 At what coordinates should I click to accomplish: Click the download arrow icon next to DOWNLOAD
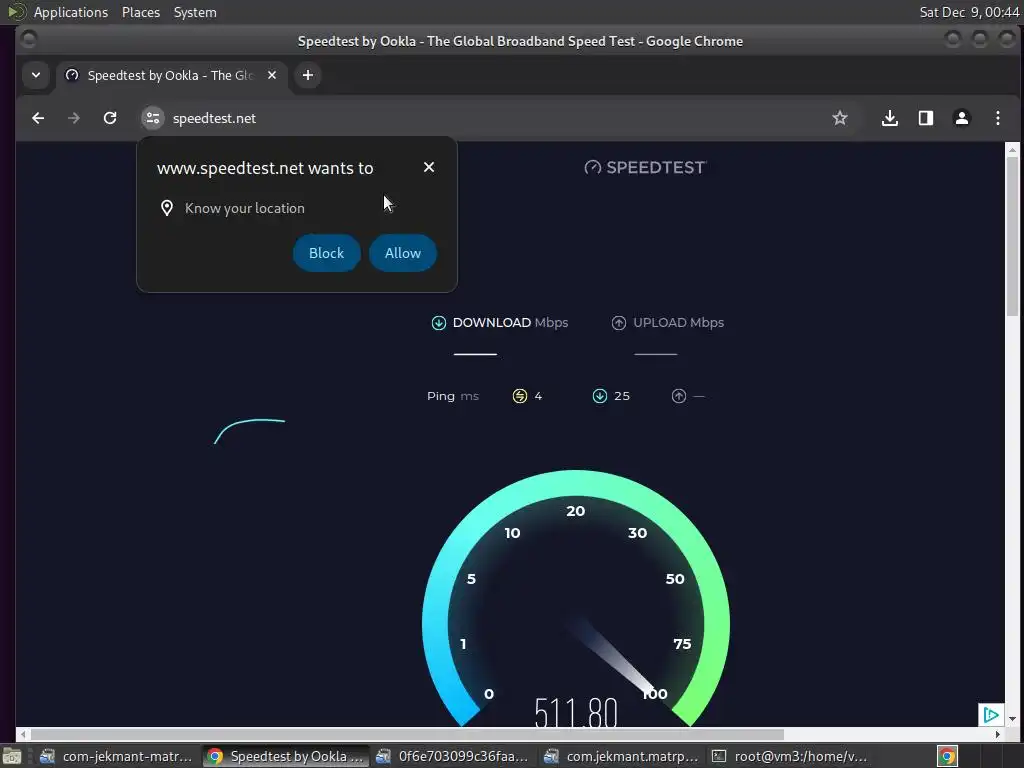pyautogui.click(x=439, y=323)
